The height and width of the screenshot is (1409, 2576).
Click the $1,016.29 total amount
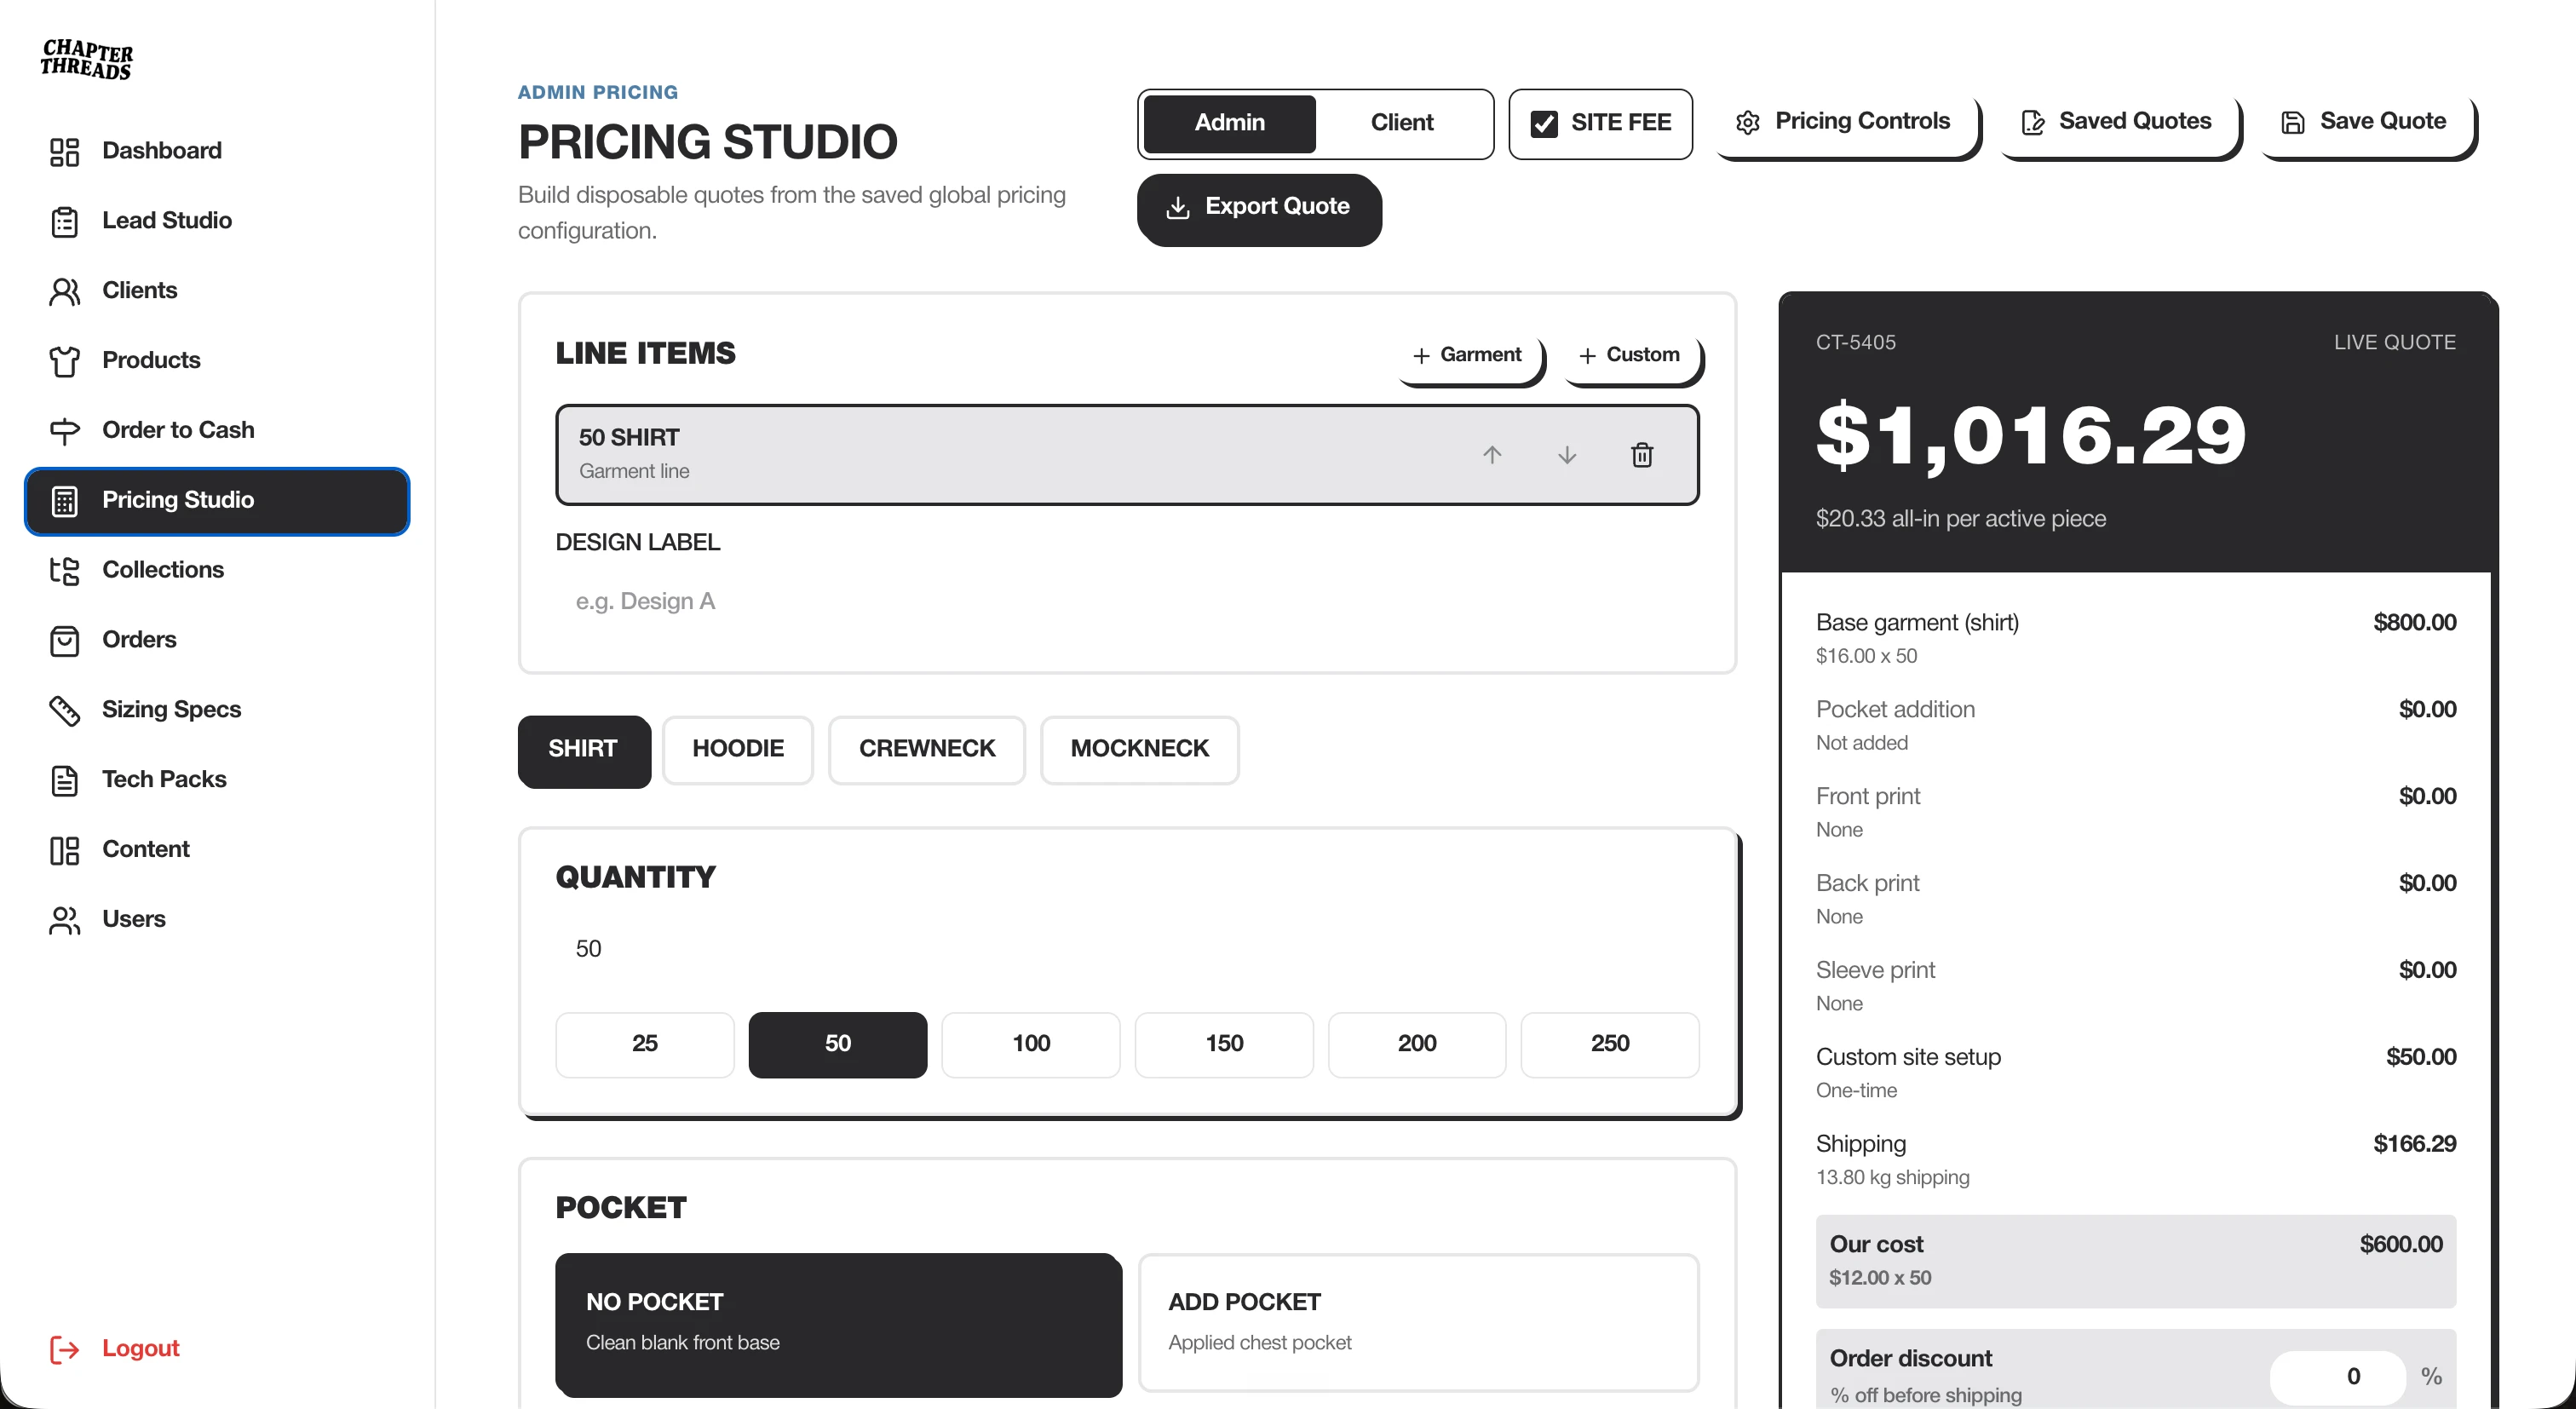tap(2031, 437)
